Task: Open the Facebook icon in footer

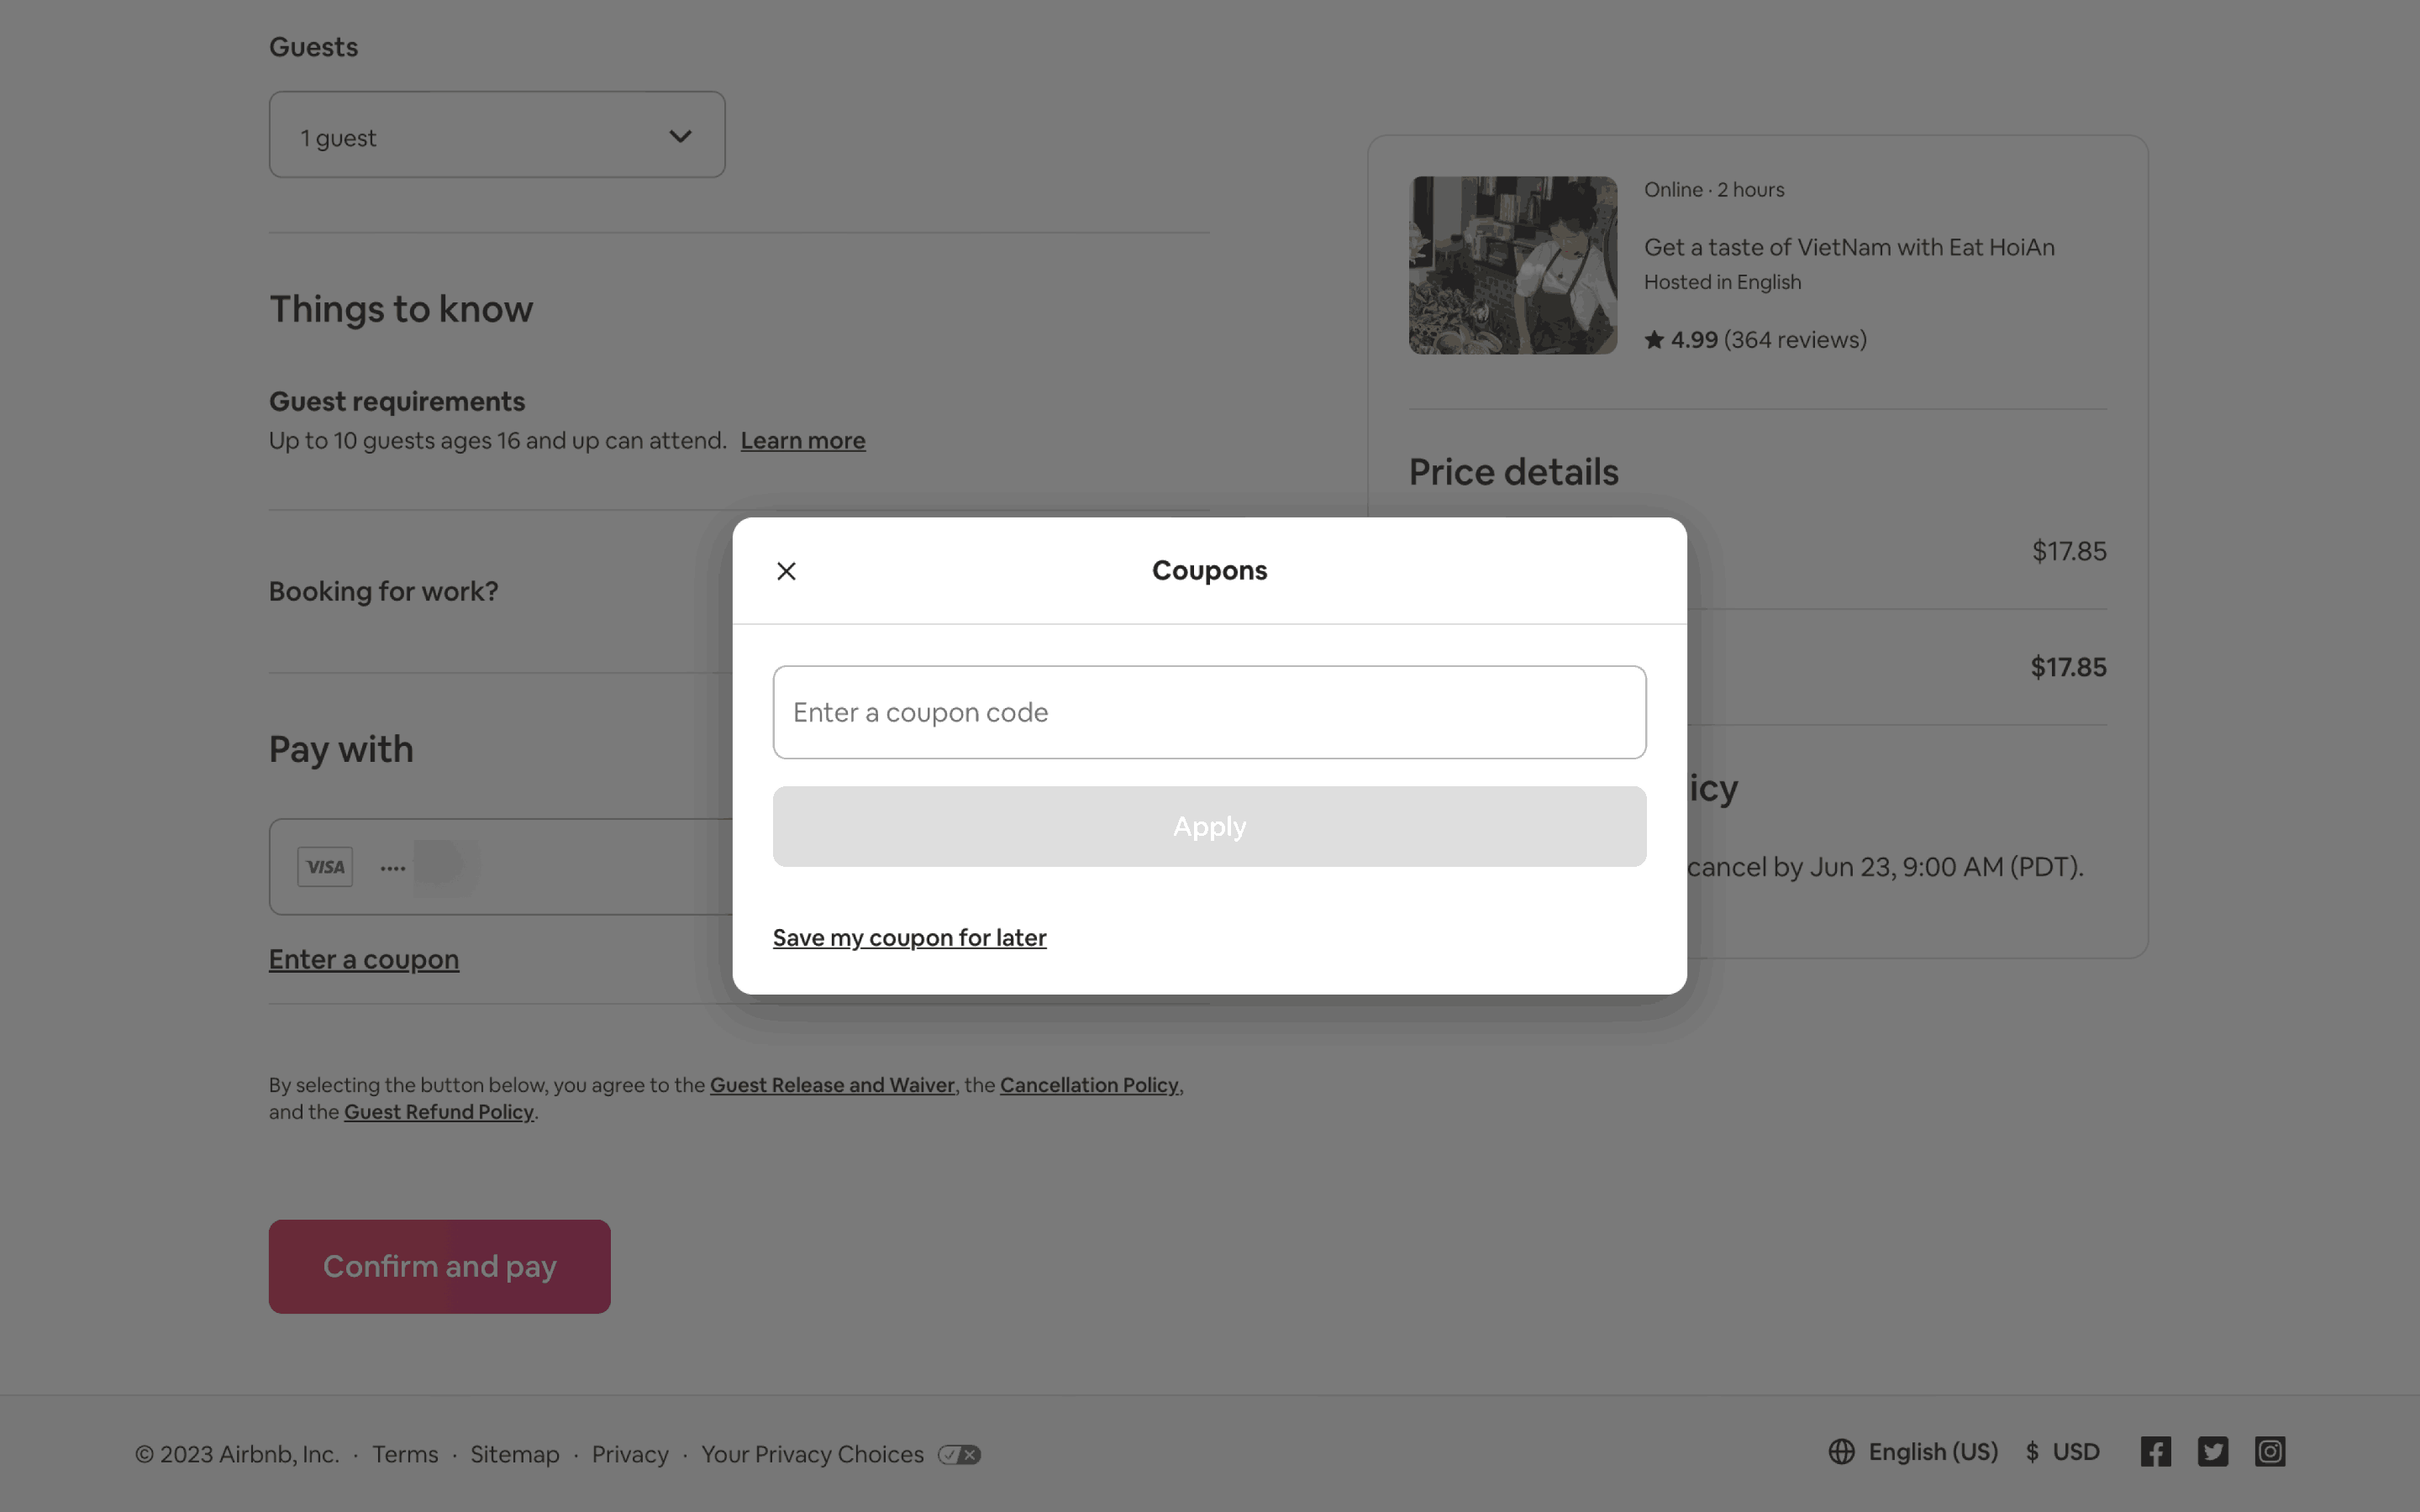Action: pyautogui.click(x=2155, y=1452)
